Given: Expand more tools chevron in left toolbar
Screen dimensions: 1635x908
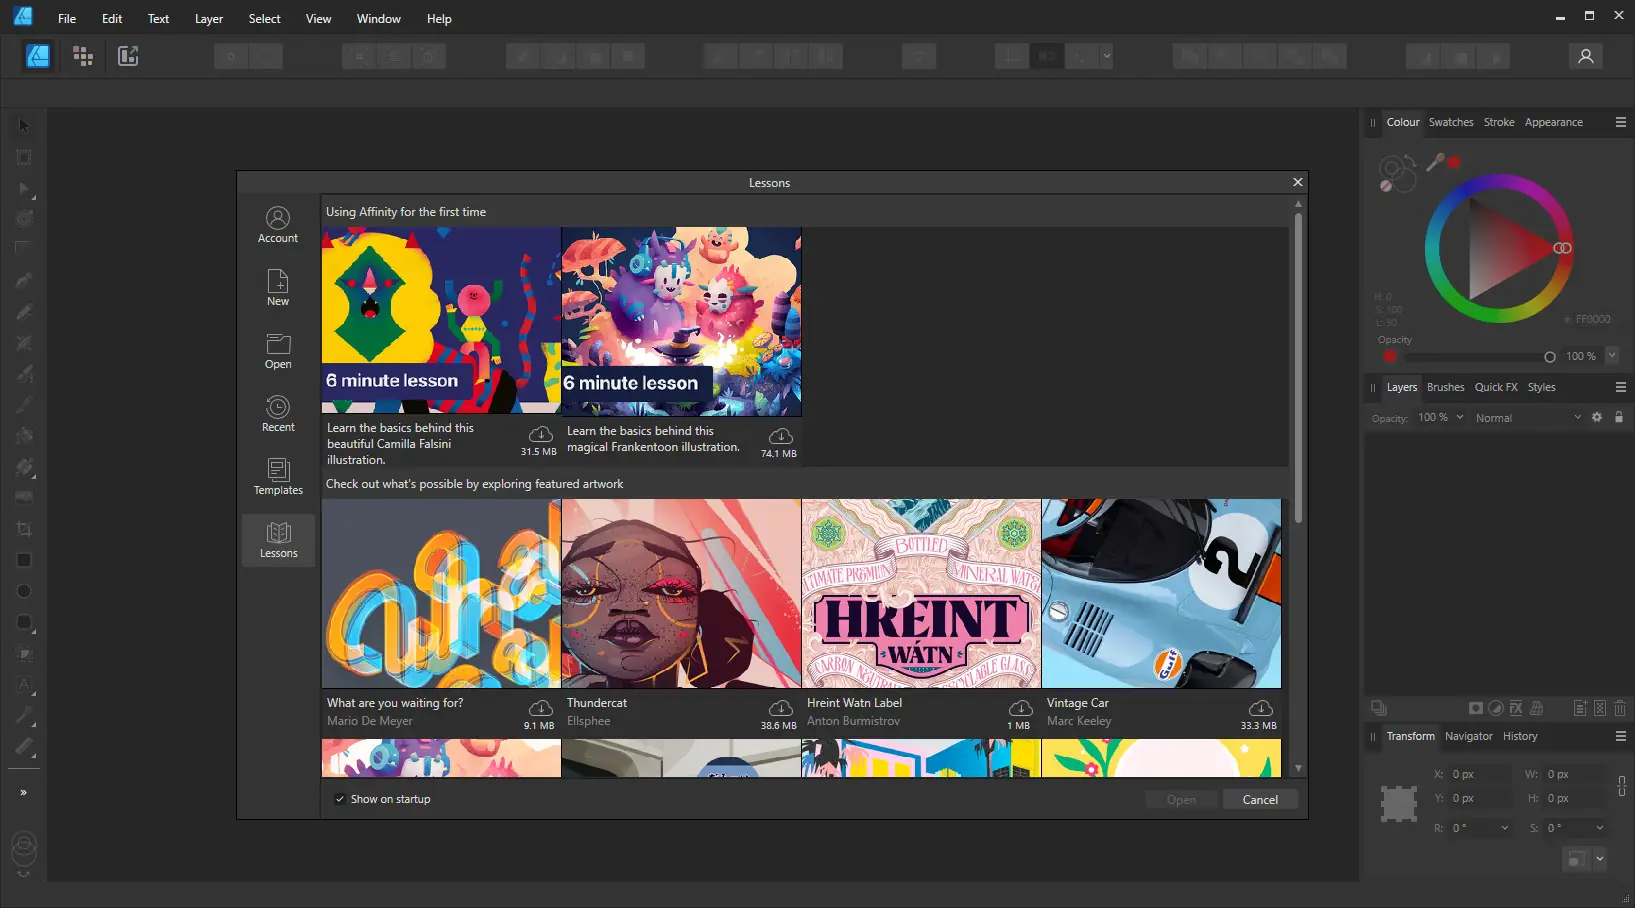Looking at the screenshot, I should [x=24, y=793].
